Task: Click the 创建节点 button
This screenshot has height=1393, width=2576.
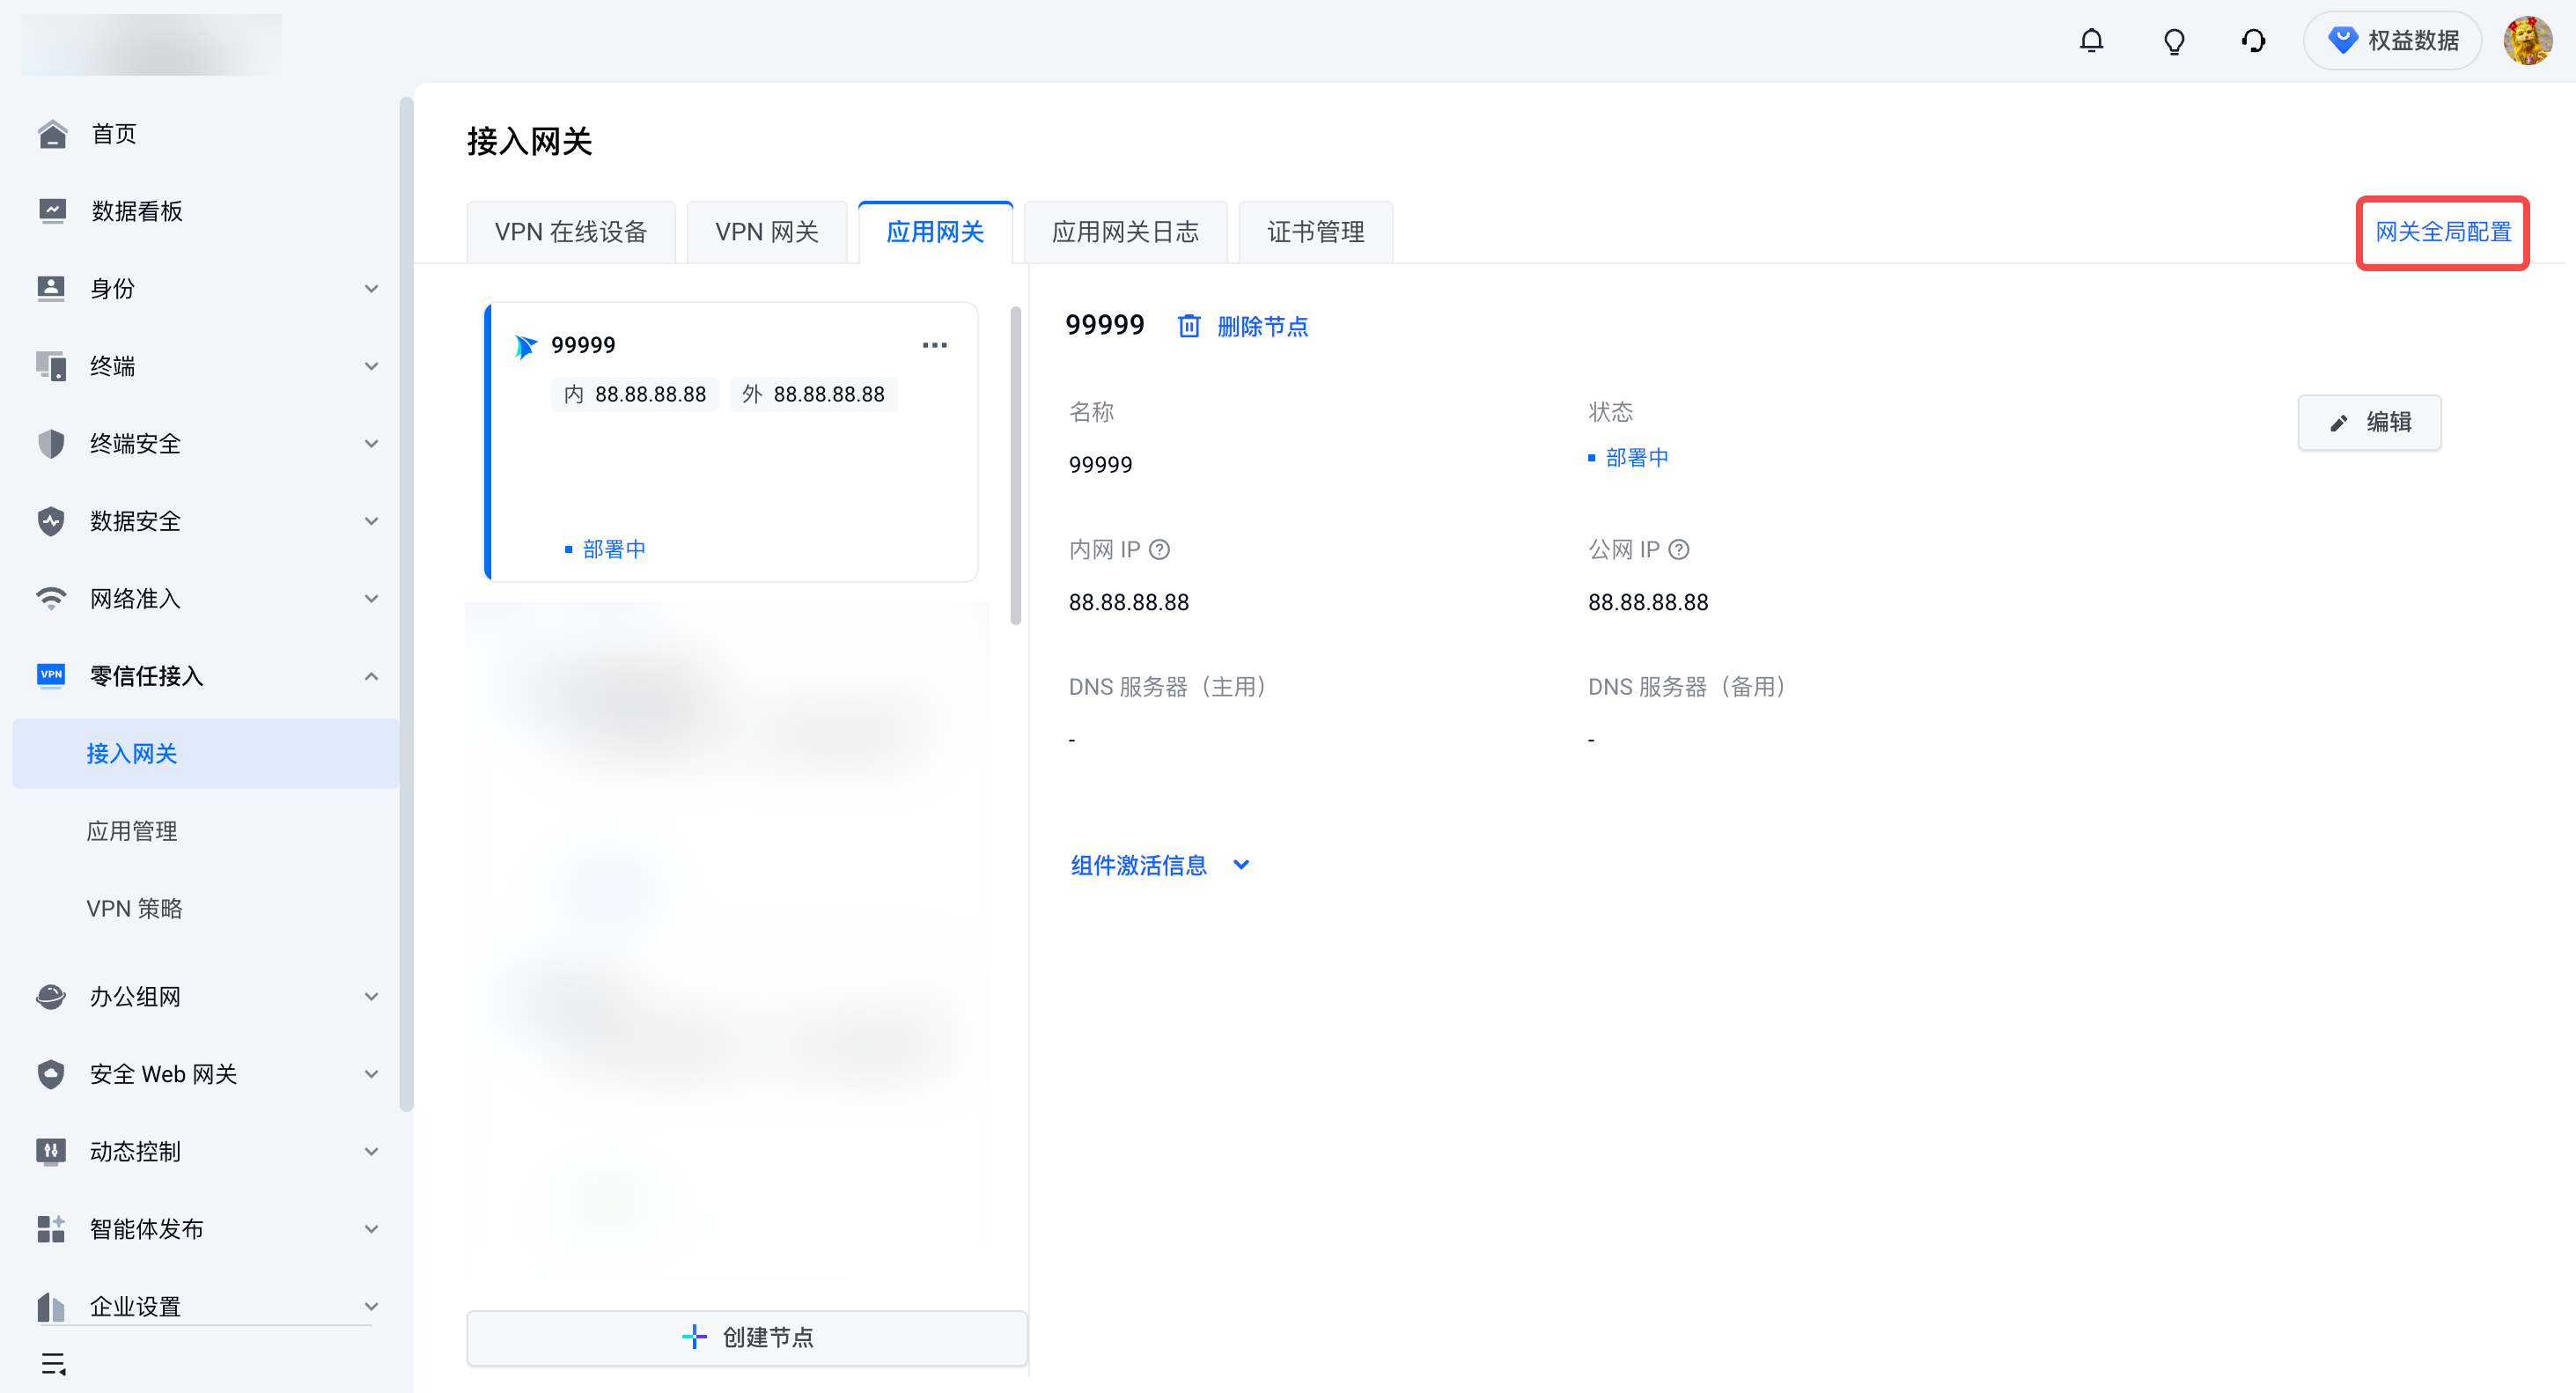Action: [x=746, y=1337]
